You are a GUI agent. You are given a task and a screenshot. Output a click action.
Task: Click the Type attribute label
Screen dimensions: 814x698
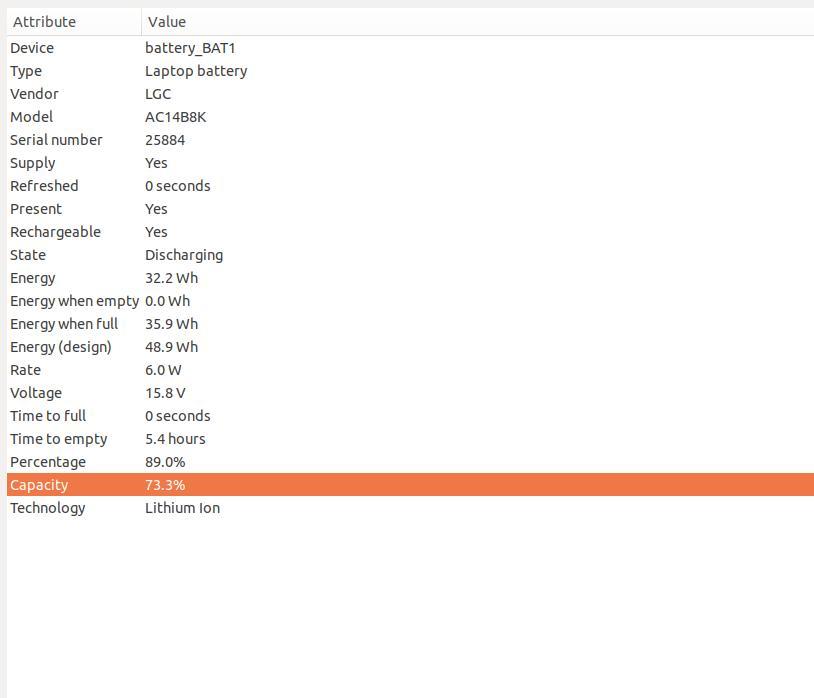click(x=26, y=71)
